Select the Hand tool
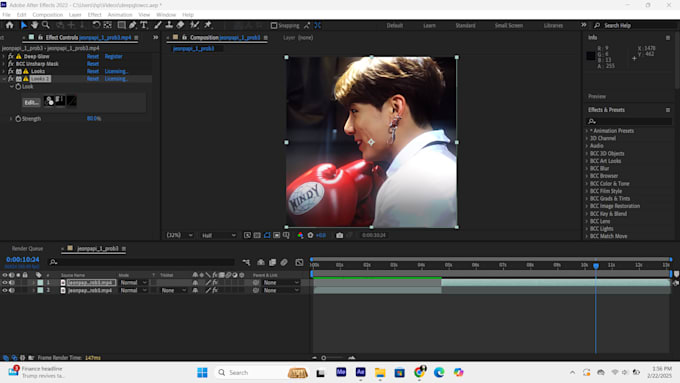Viewport: 680px width, 383px height. point(34,25)
